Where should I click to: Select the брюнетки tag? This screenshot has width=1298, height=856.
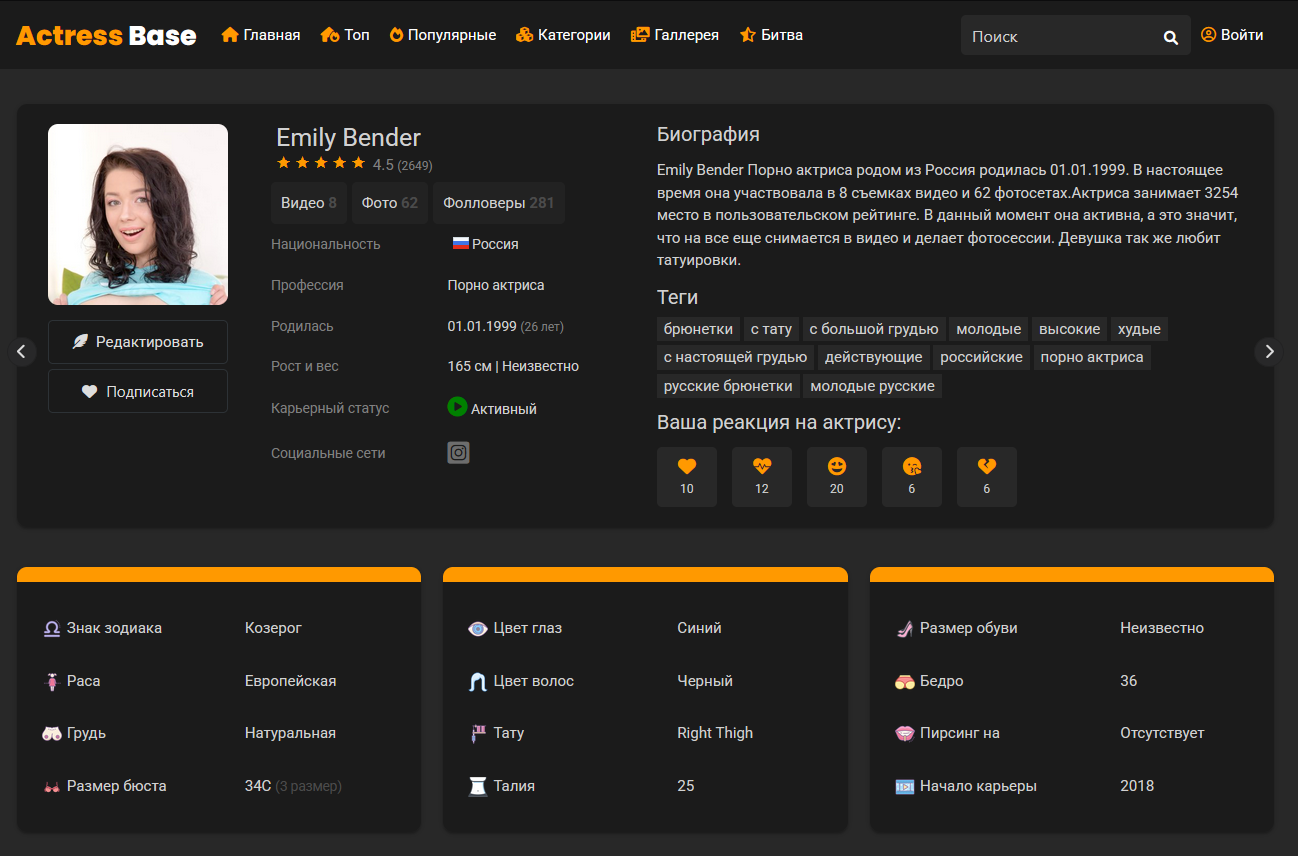point(699,329)
